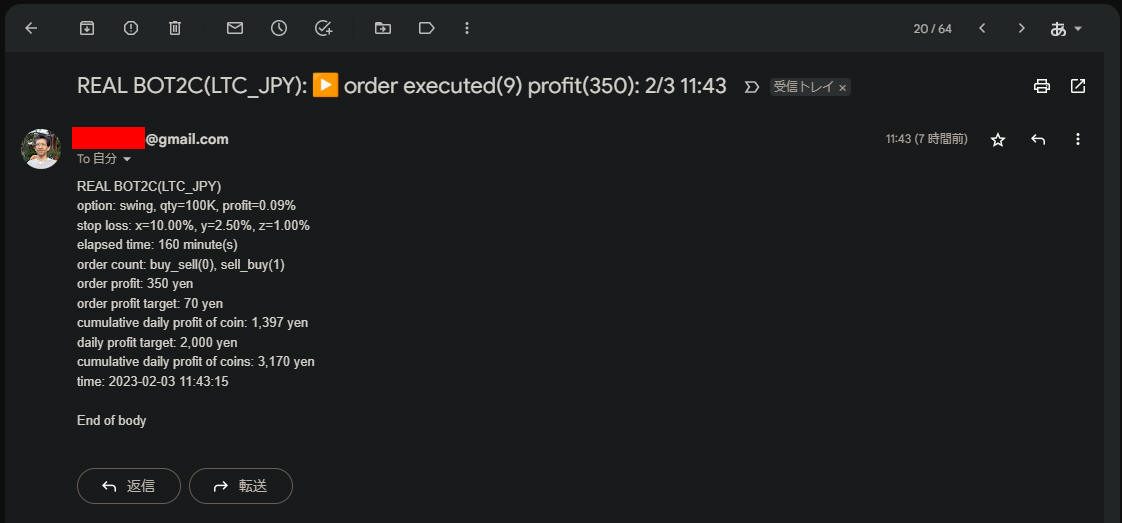
Task: Go back to inbox with arrow
Action: (31, 28)
